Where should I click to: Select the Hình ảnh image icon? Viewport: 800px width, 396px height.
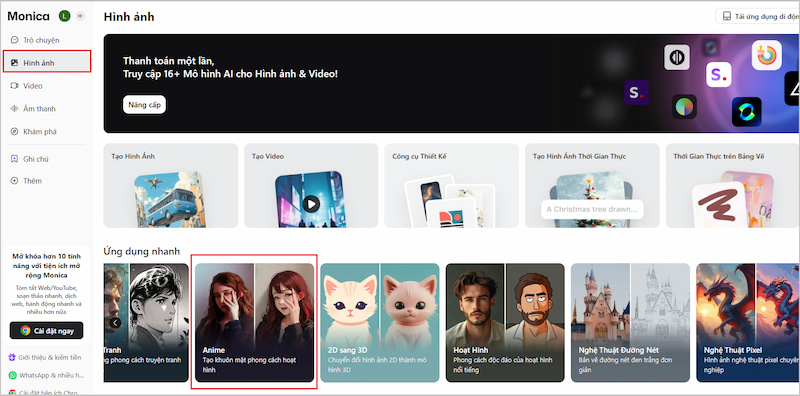pos(14,63)
